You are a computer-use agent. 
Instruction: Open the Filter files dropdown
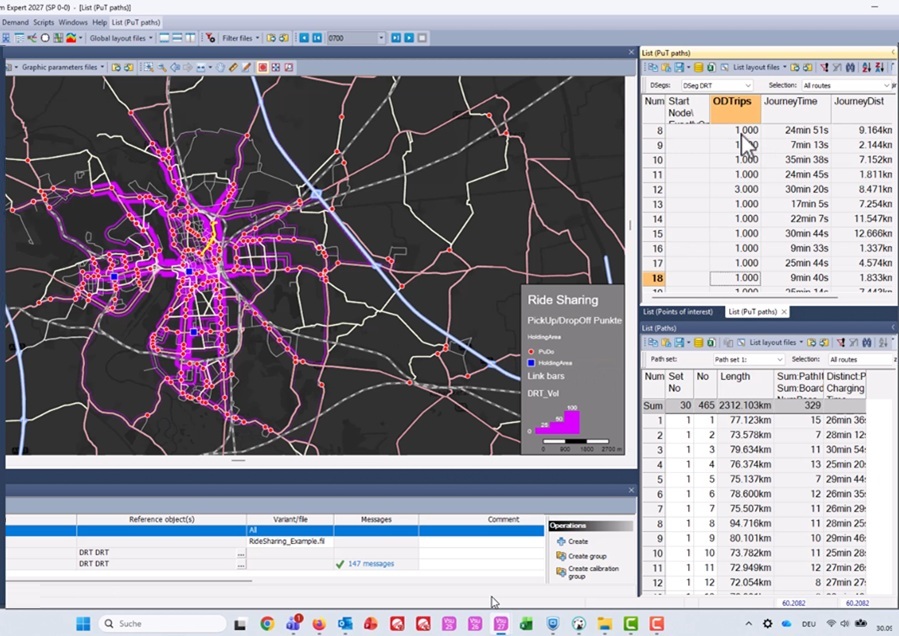click(x=240, y=38)
